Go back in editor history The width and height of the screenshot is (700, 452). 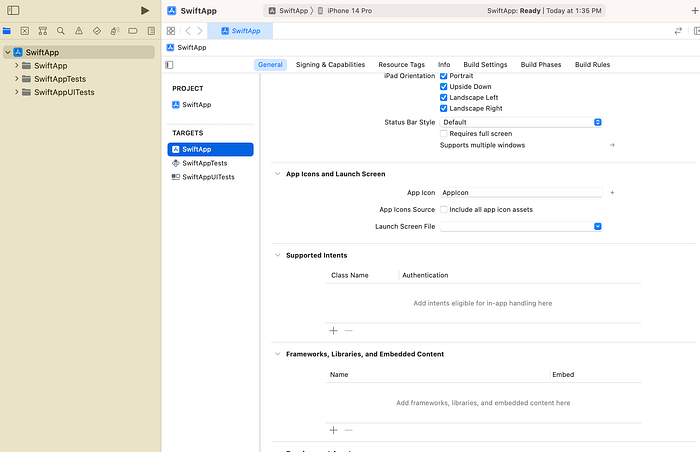pos(188,31)
